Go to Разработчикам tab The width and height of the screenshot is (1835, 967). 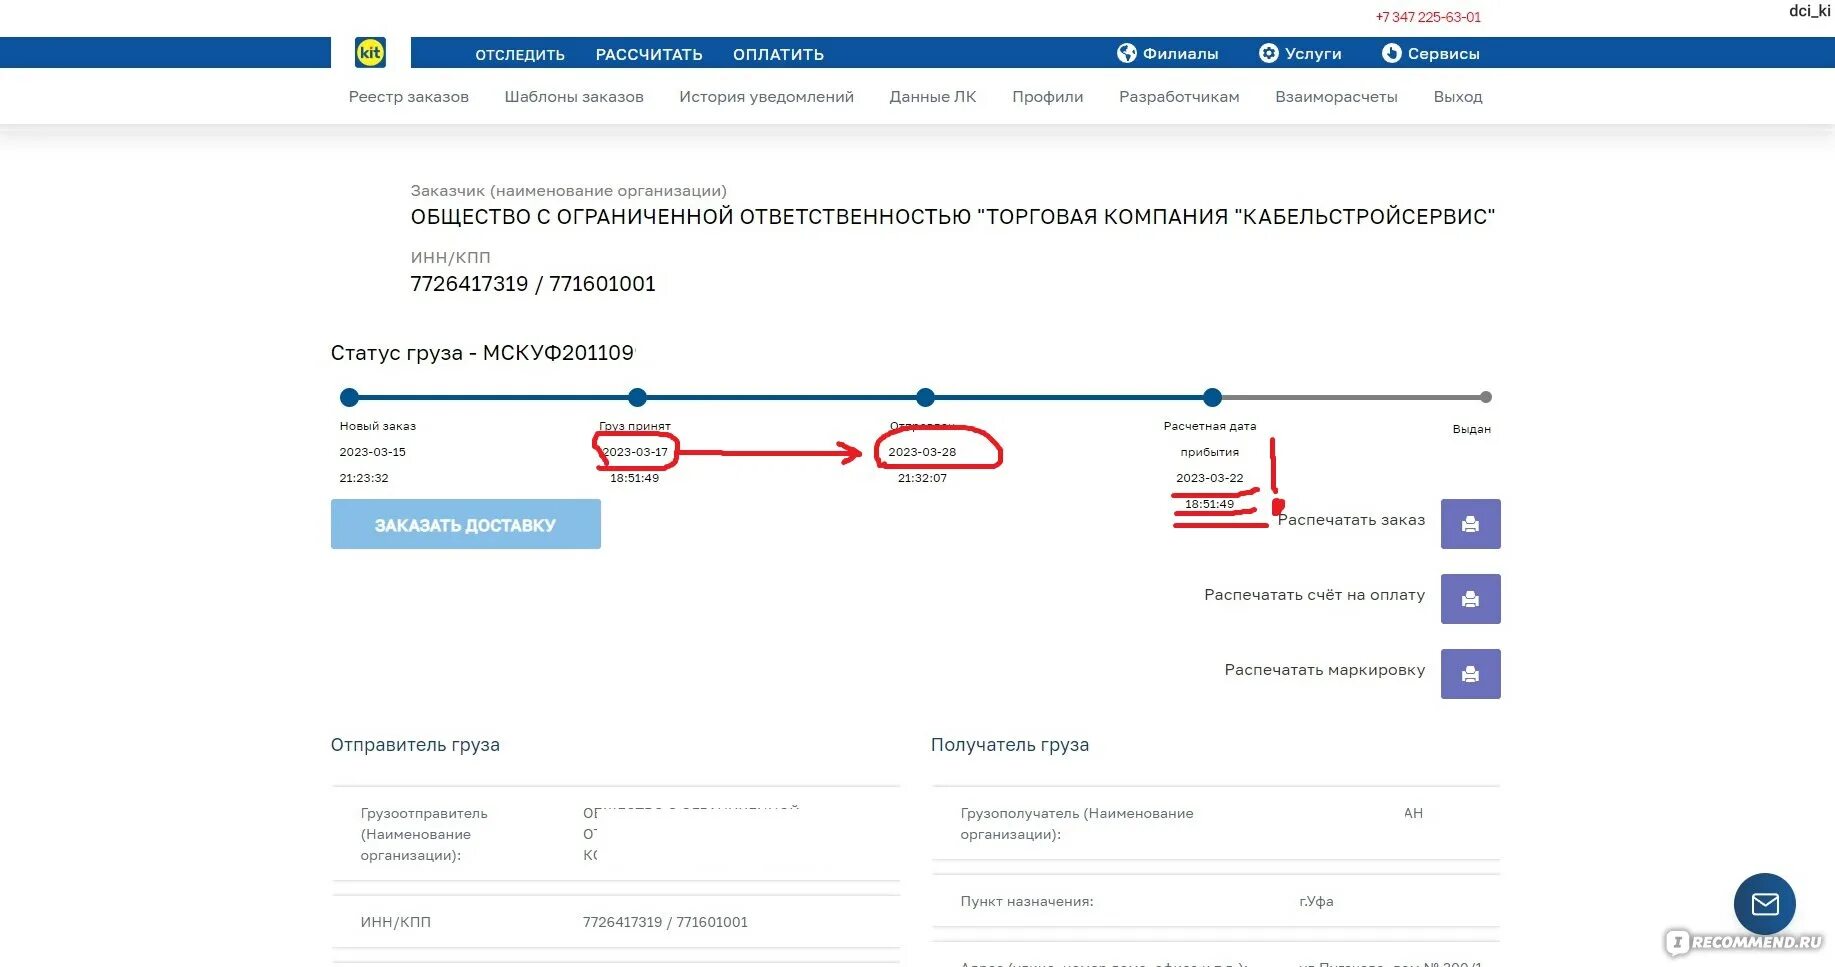1179,97
